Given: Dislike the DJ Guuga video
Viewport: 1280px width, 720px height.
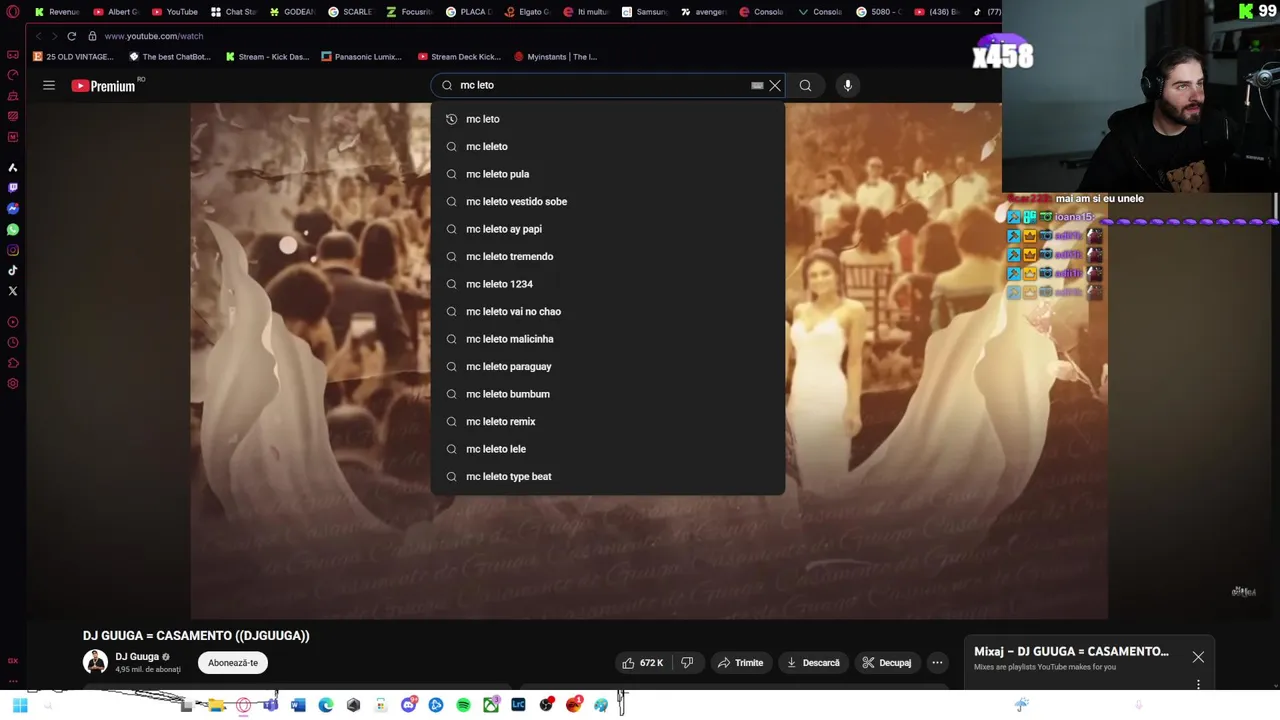Looking at the screenshot, I should pyautogui.click(x=687, y=663).
